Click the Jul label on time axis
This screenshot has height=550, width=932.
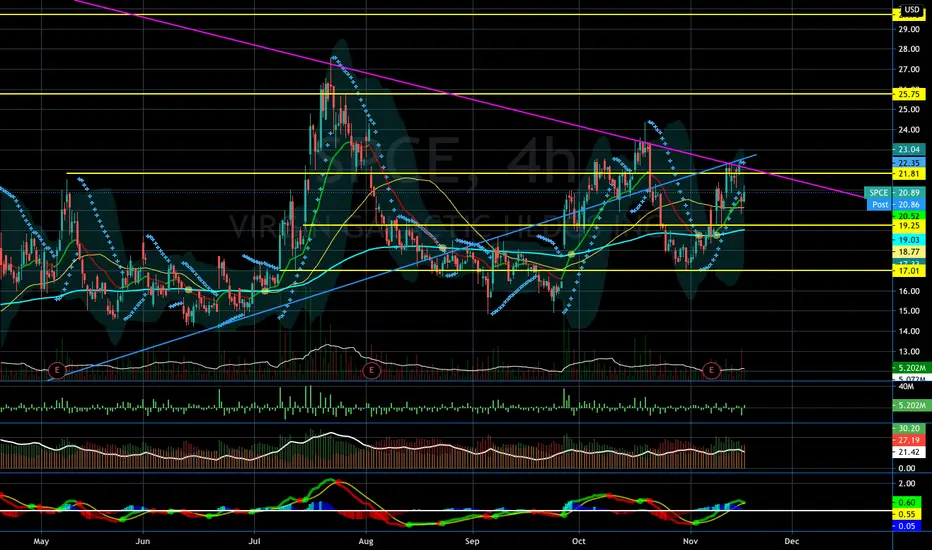point(254,541)
